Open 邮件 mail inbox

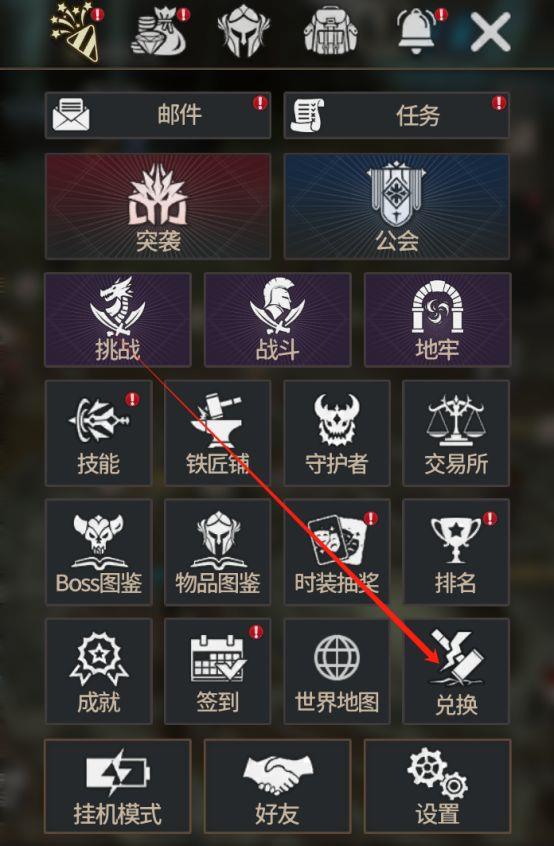click(x=158, y=115)
